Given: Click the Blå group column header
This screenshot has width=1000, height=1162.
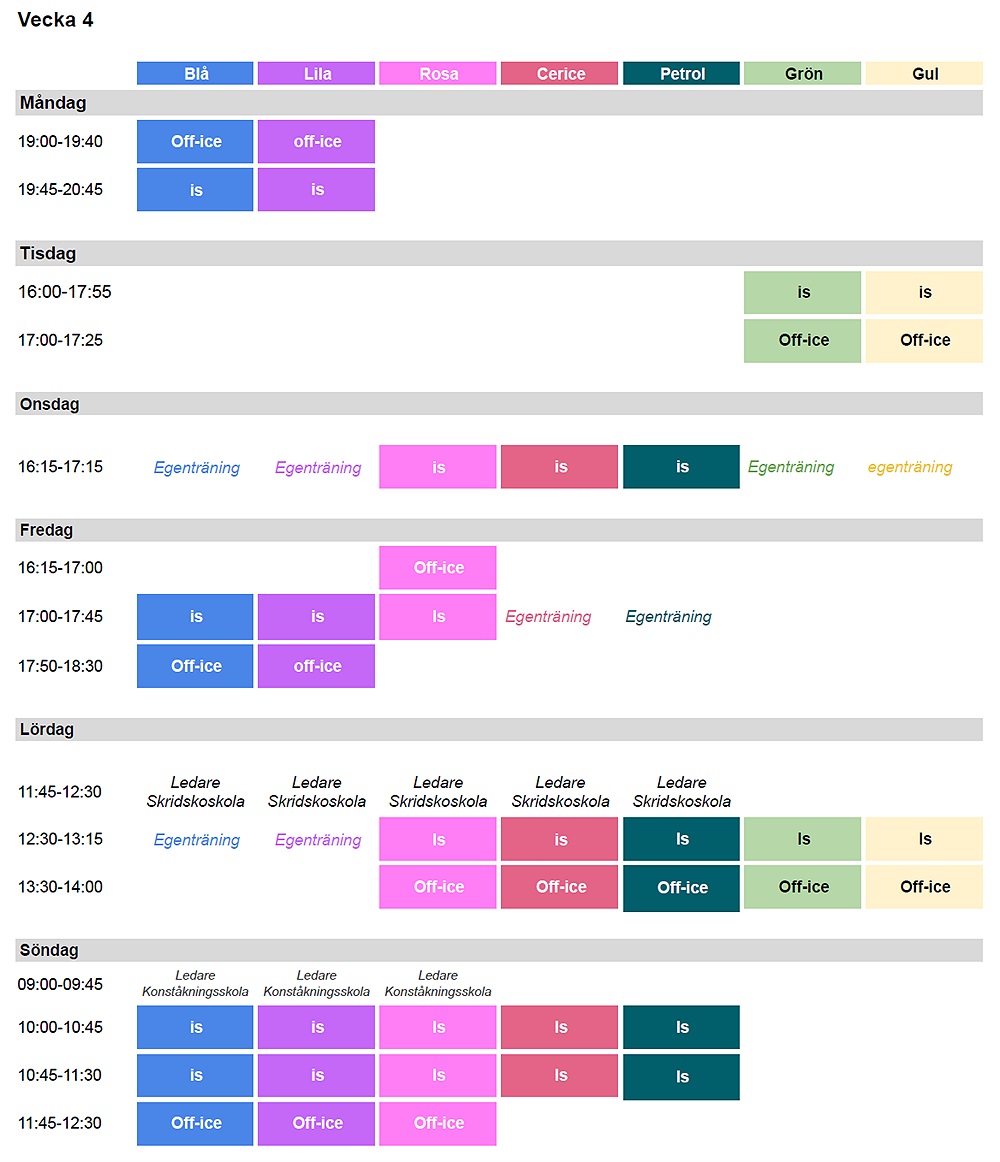Looking at the screenshot, I should [195, 74].
